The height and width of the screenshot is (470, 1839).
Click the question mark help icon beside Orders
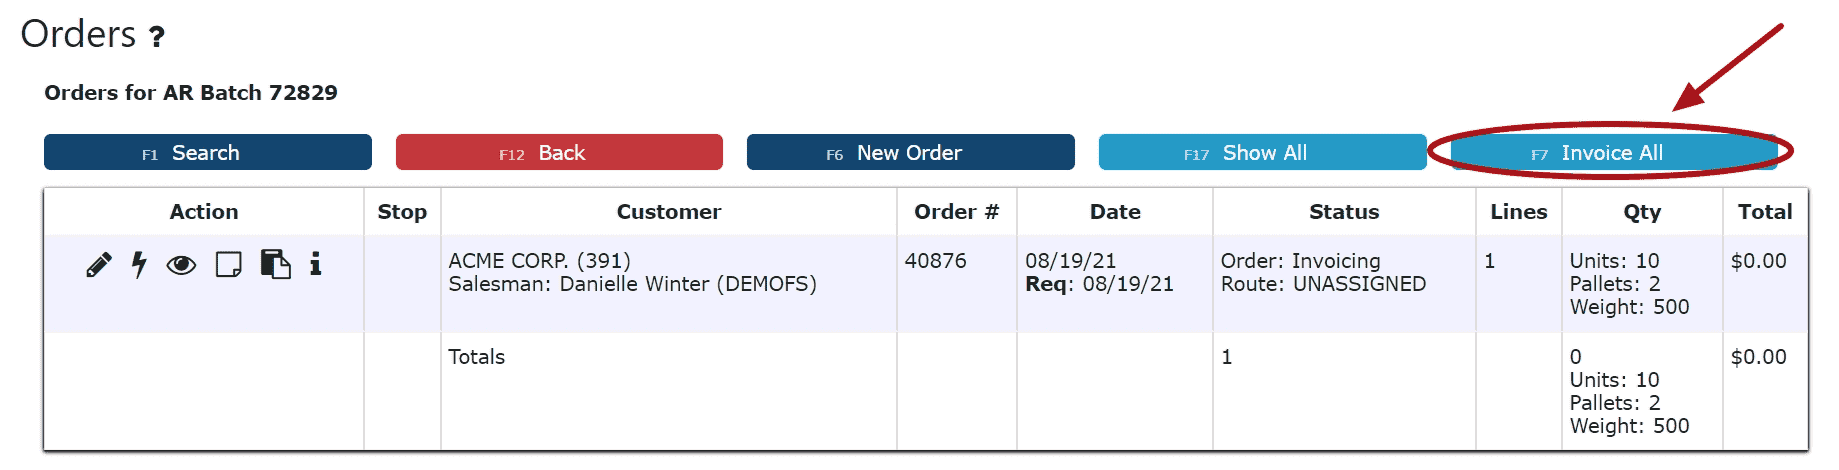pyautogui.click(x=157, y=37)
